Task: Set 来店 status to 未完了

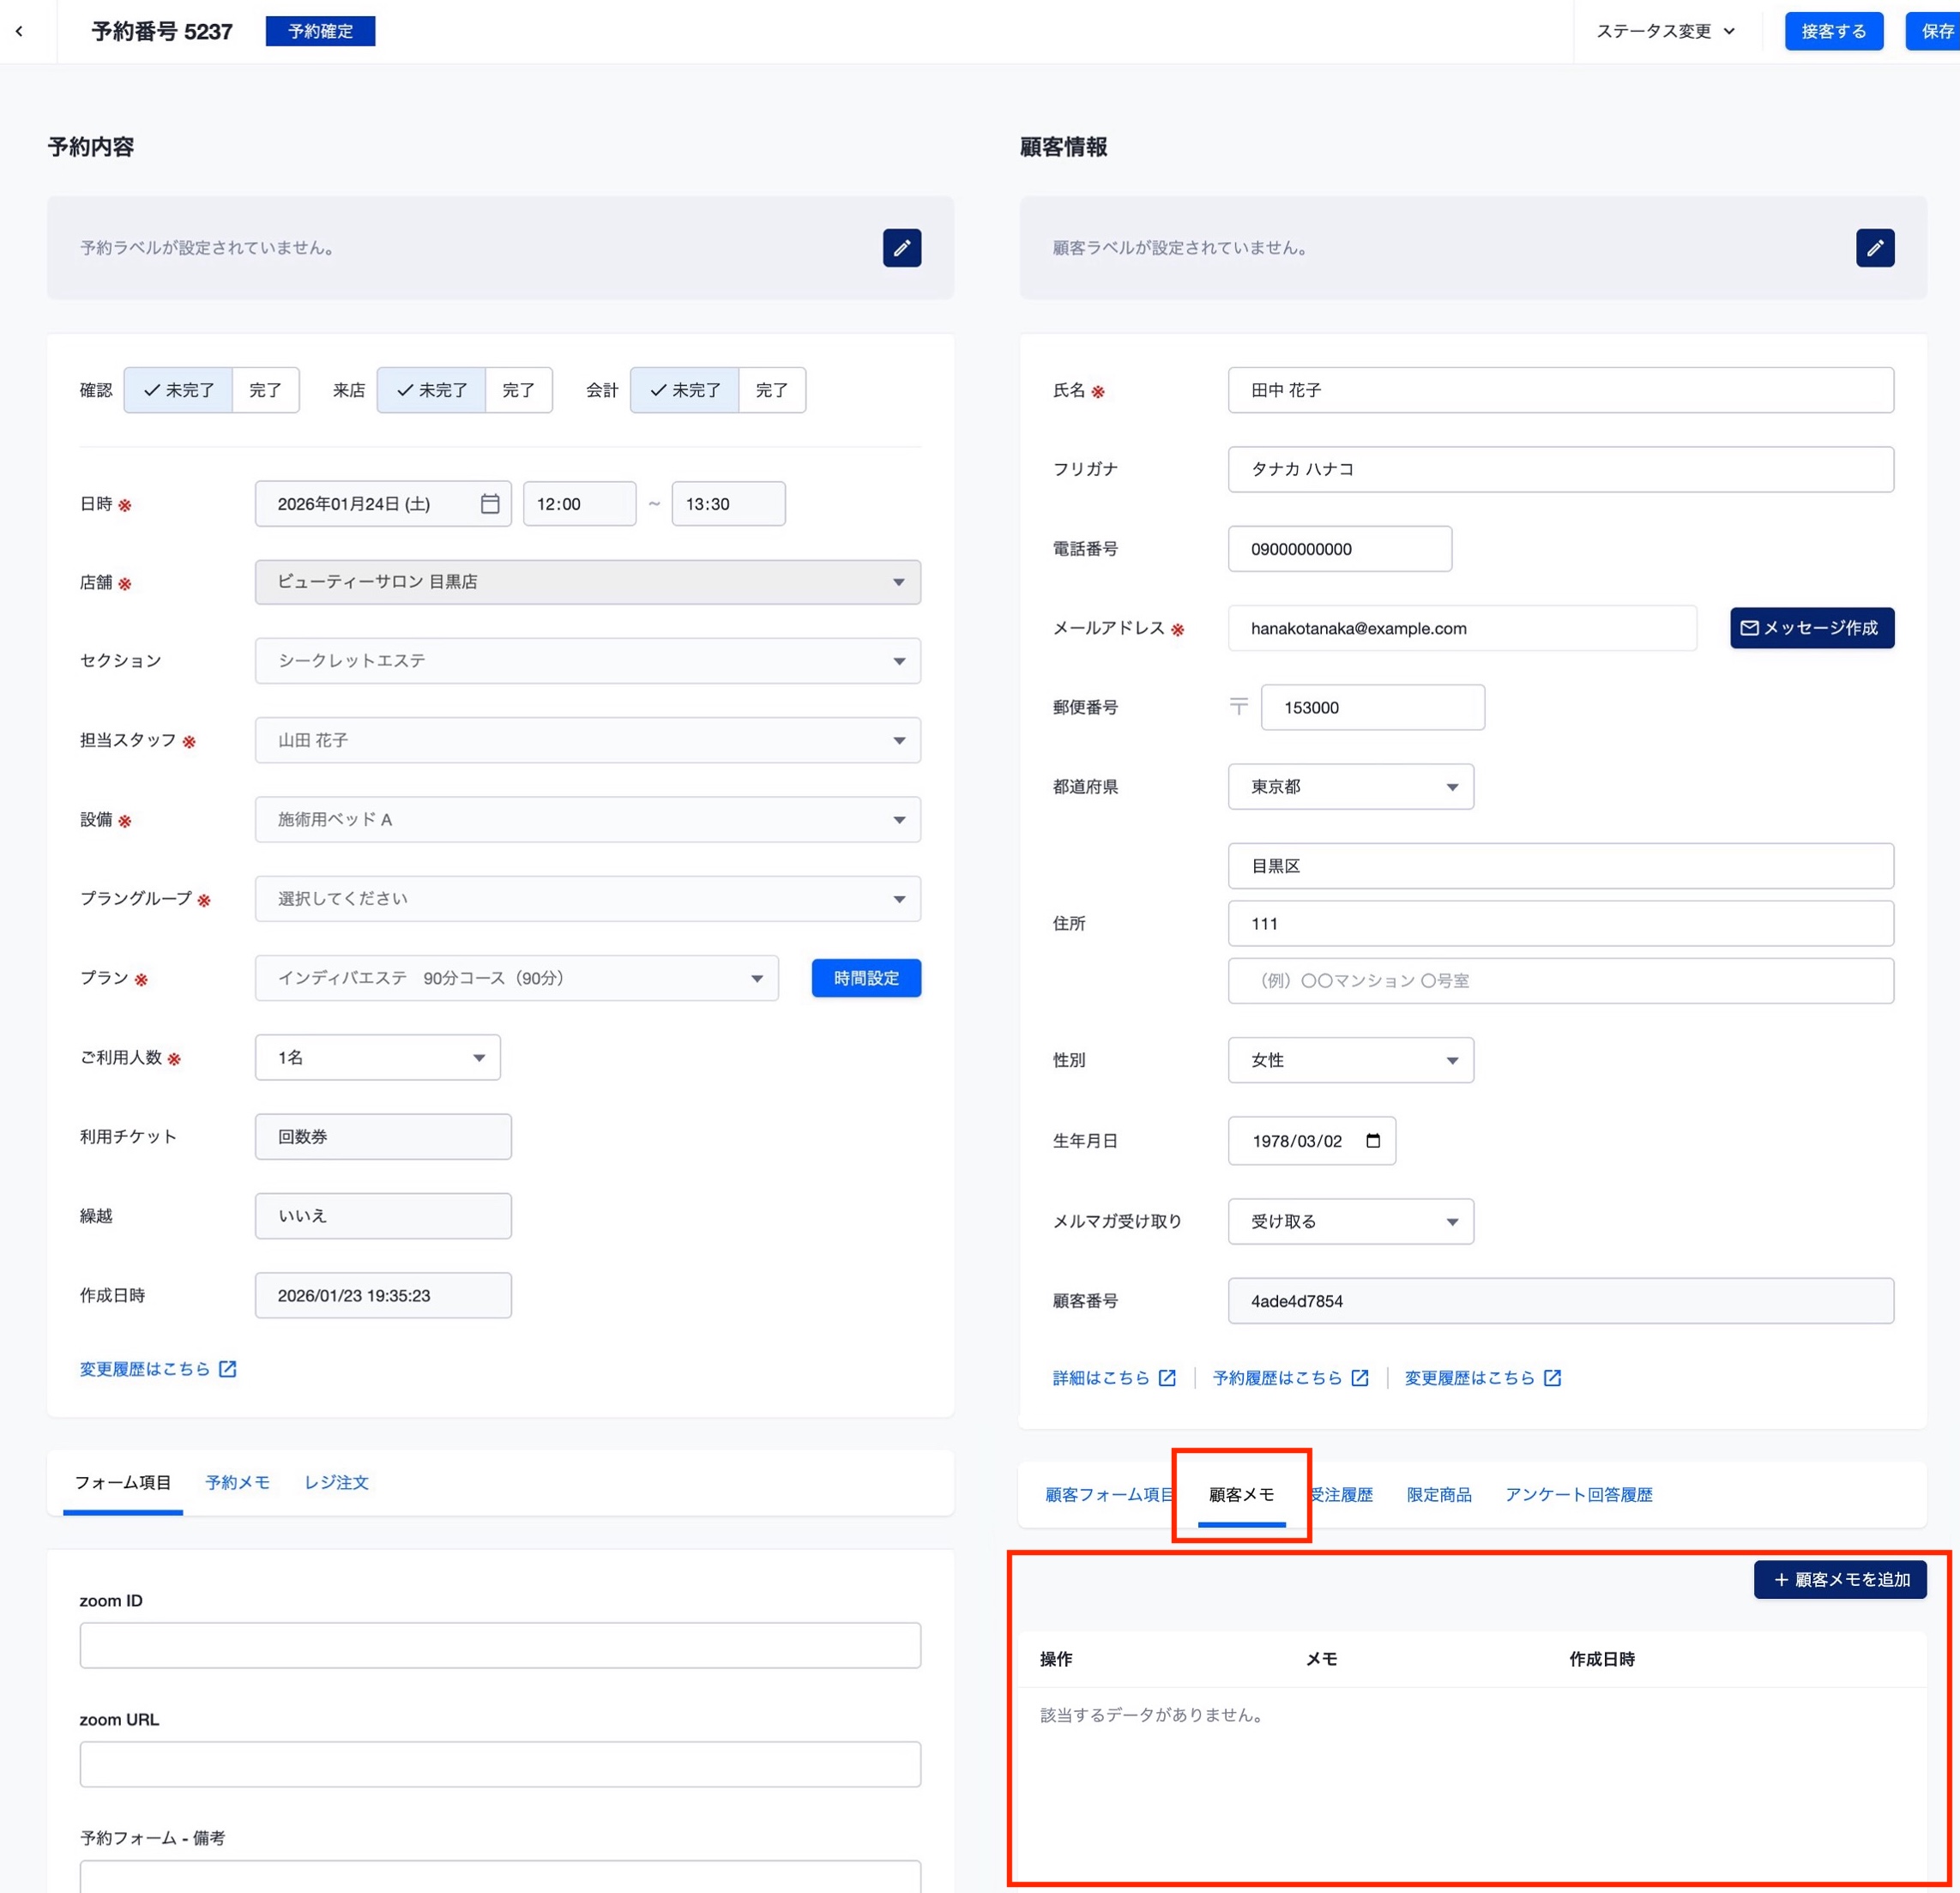Action: (431, 390)
